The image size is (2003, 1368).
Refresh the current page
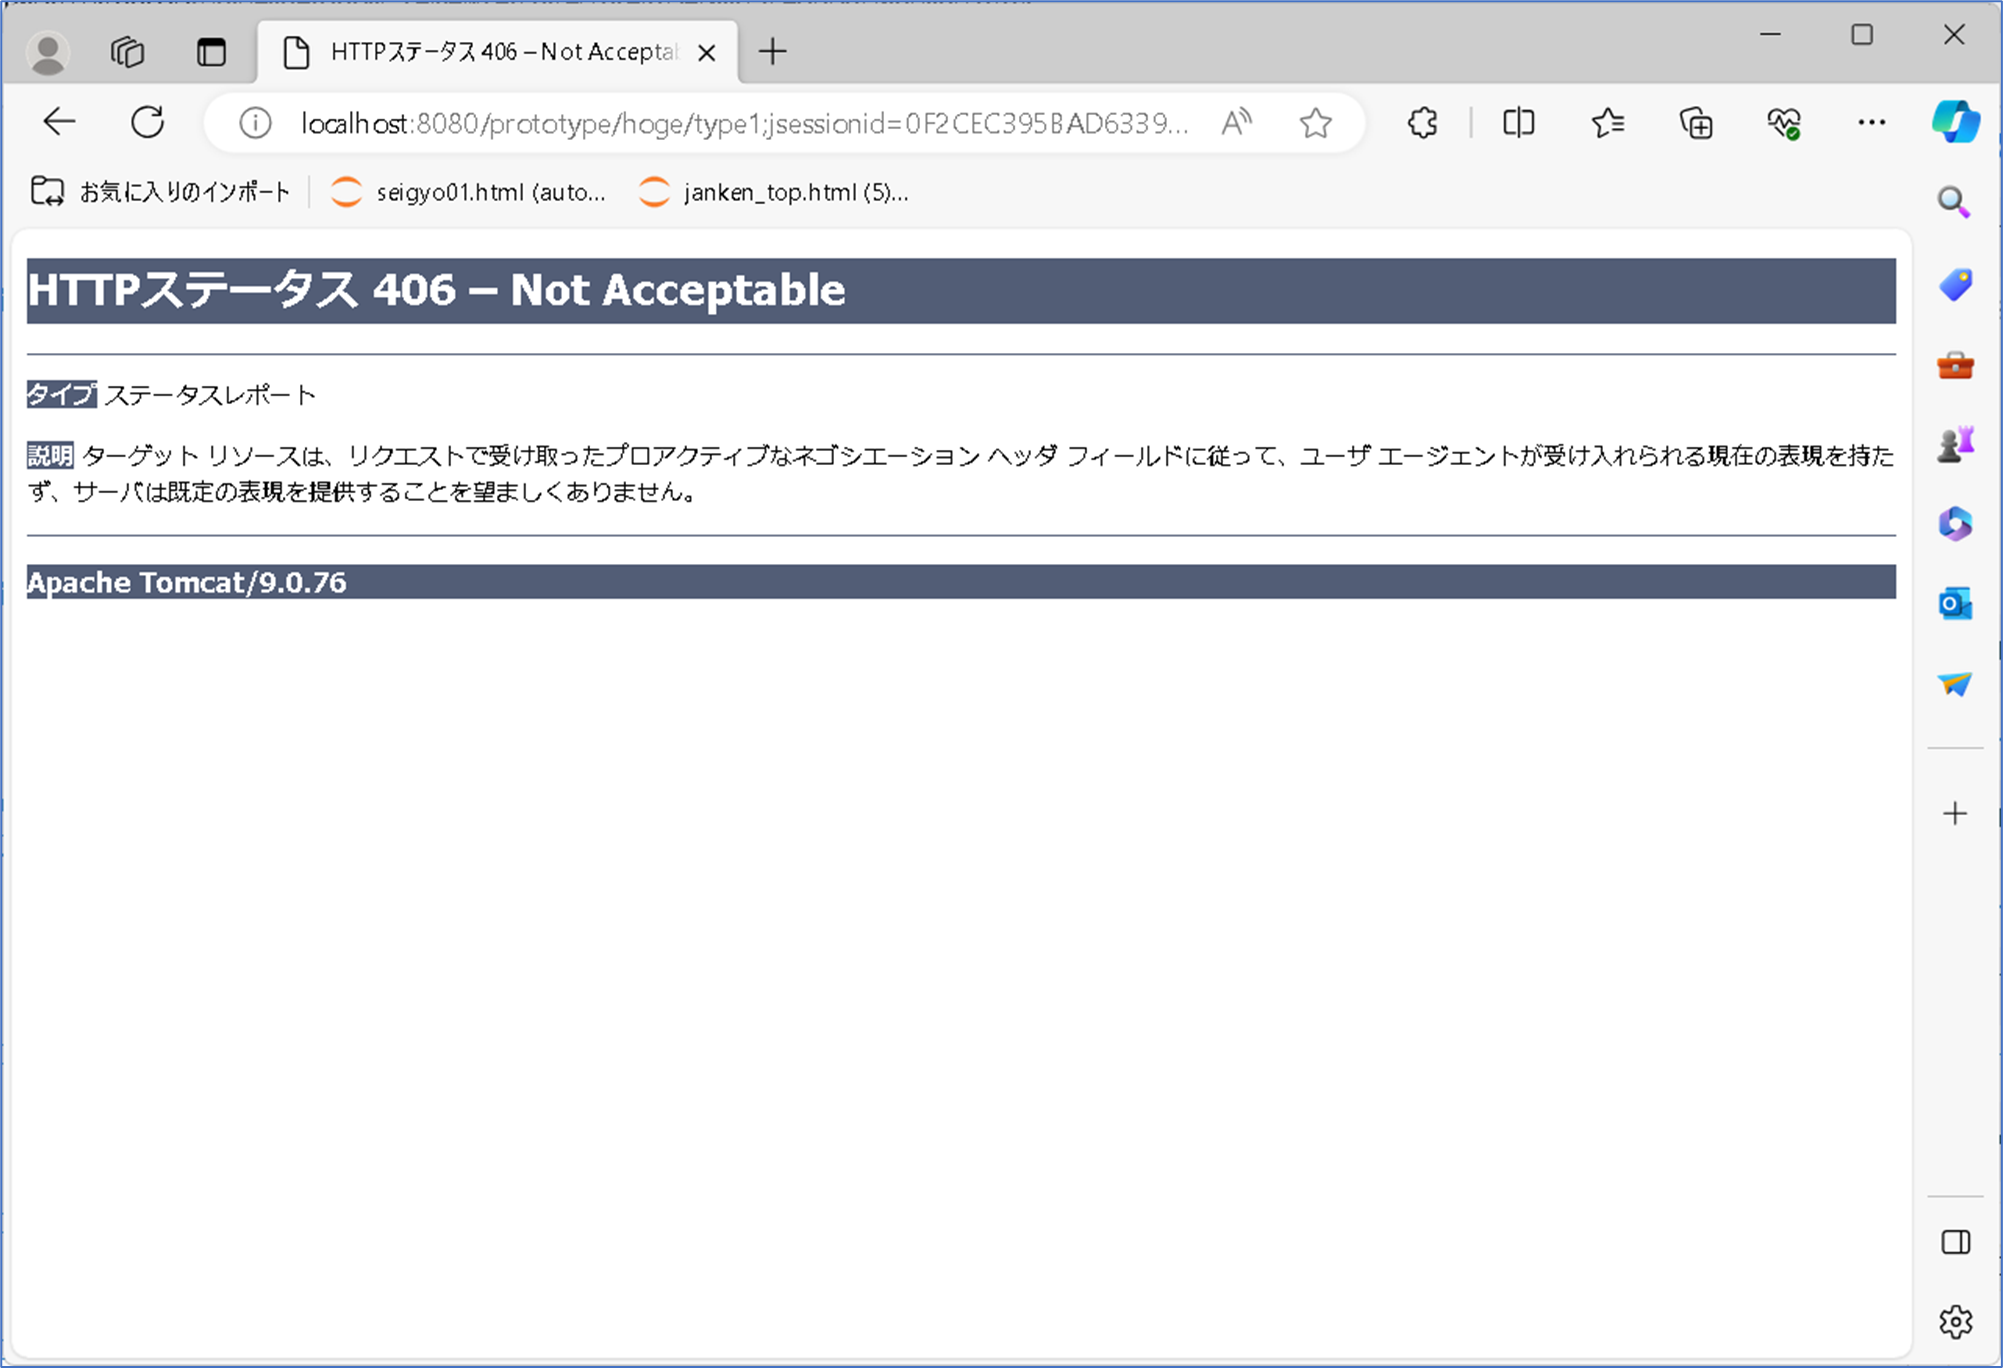click(x=148, y=122)
